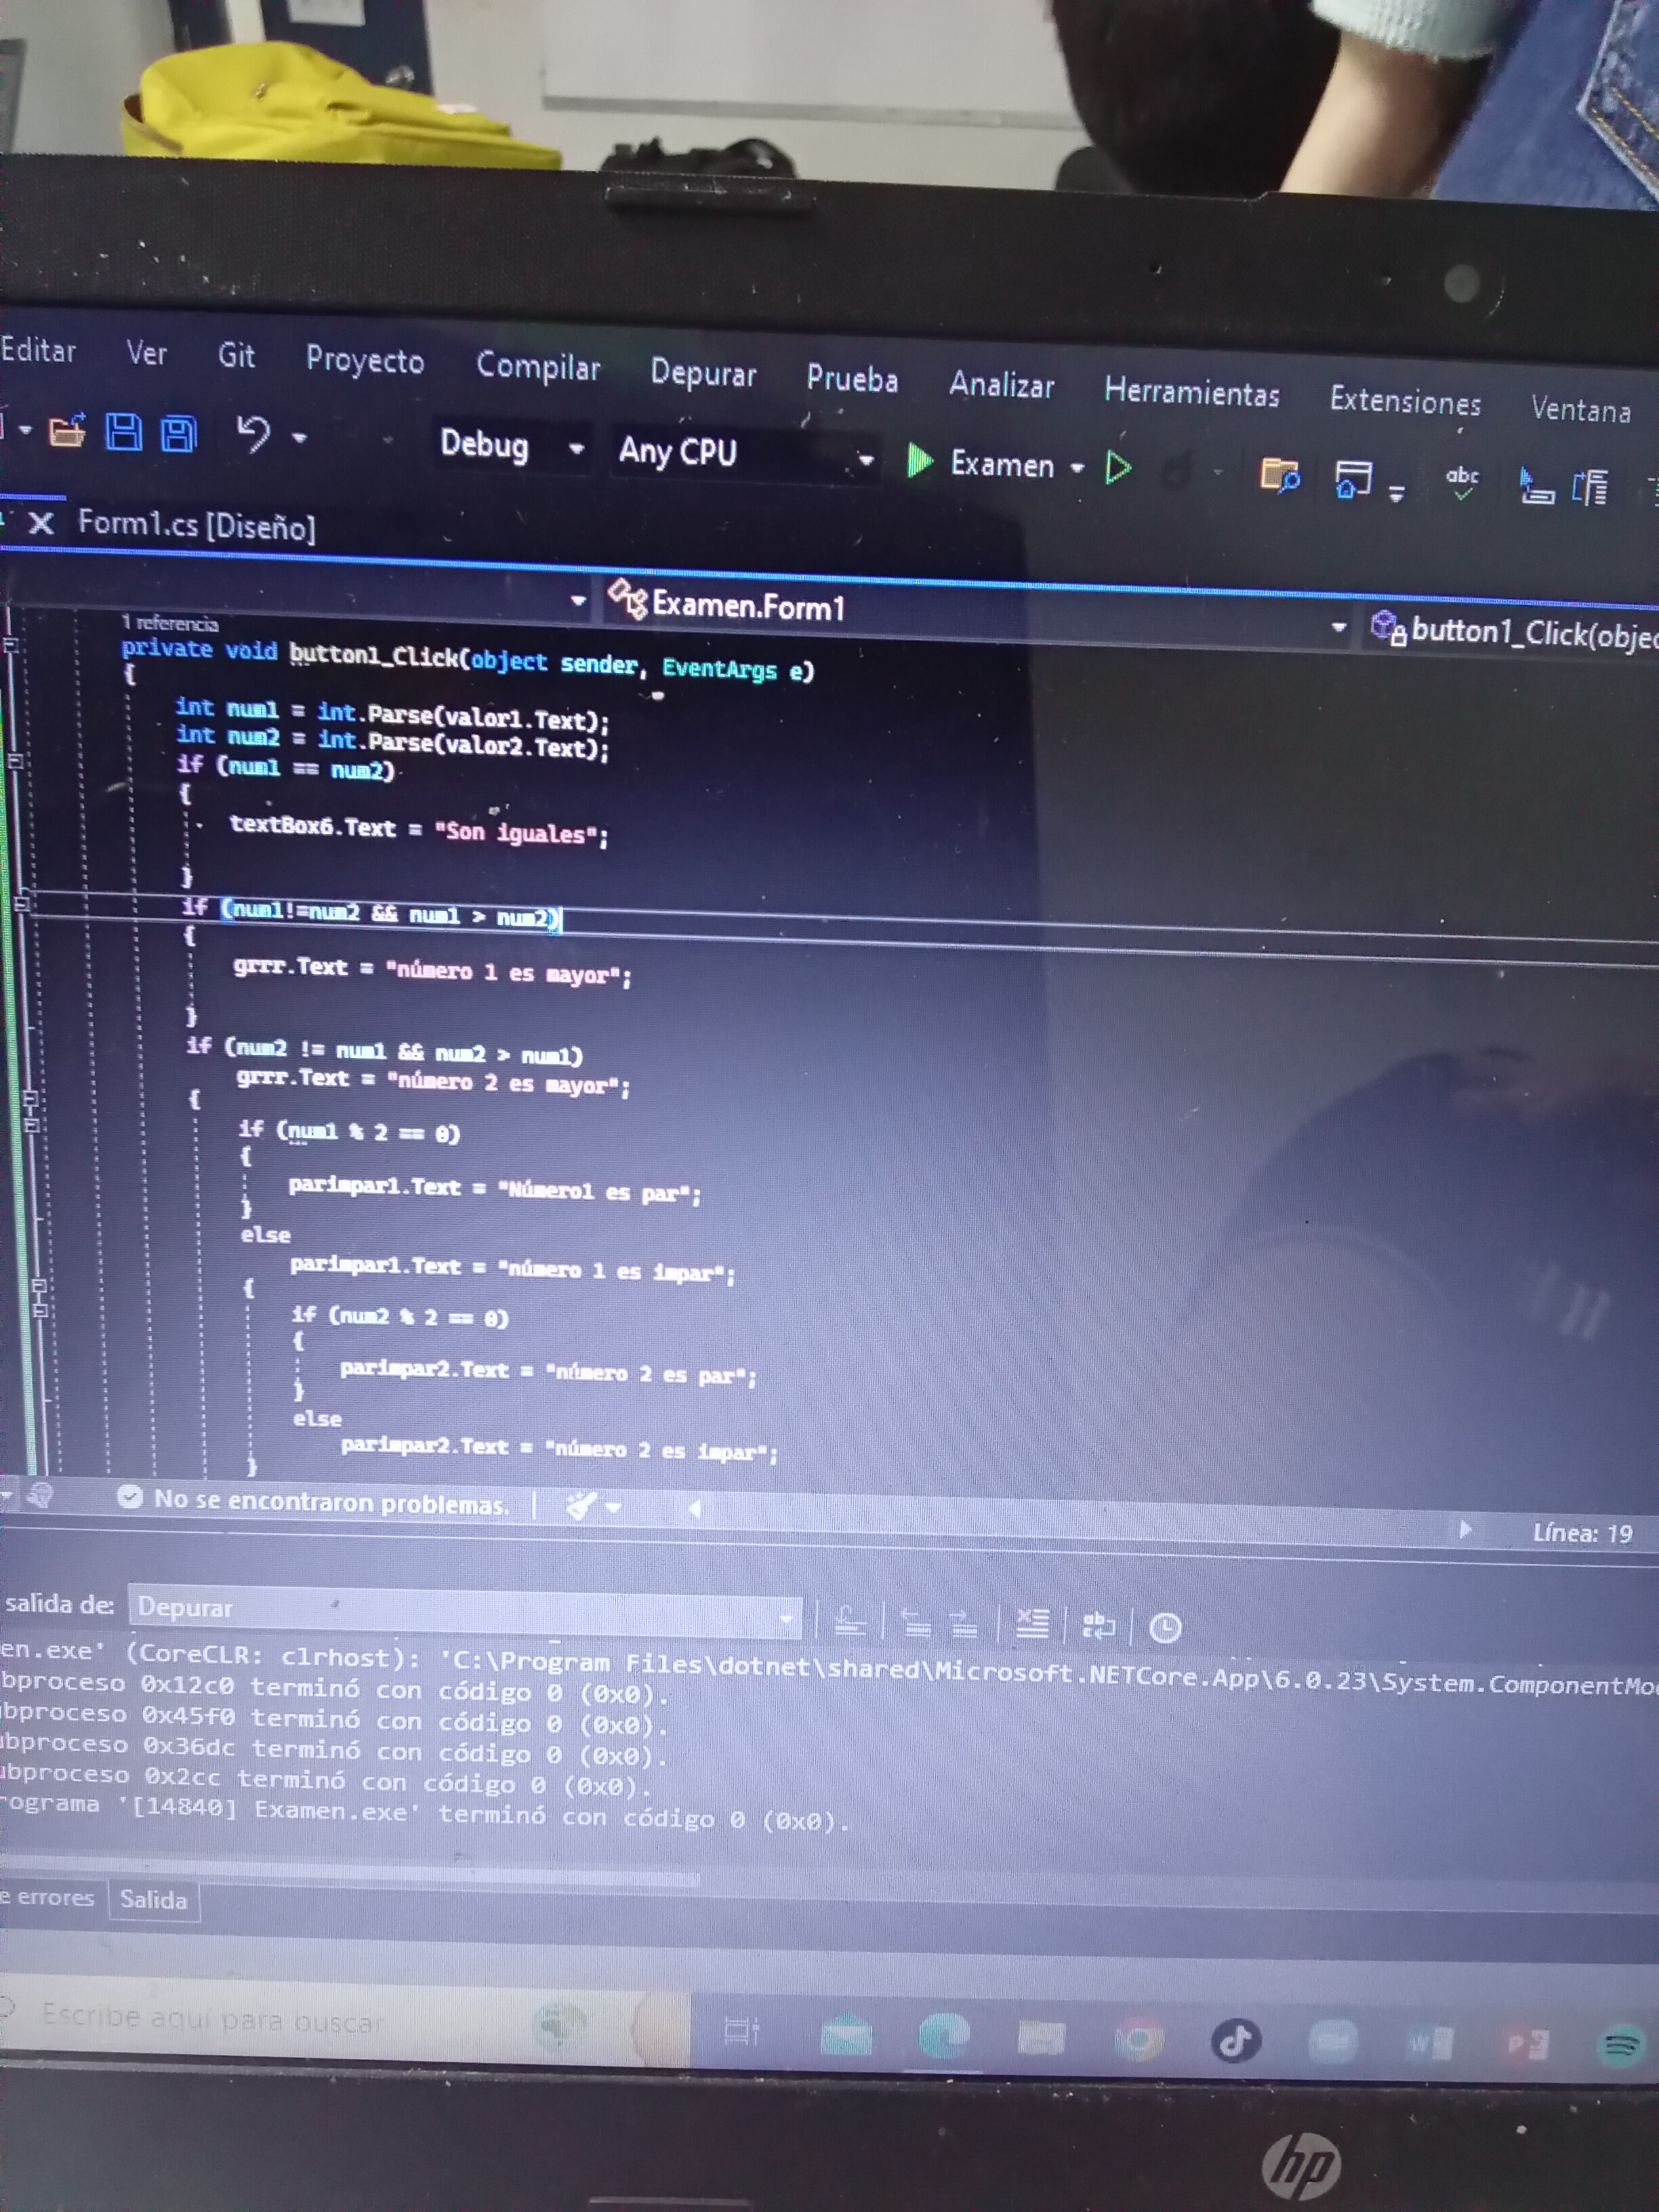
Task: Open the Compilar menu
Action: point(538,366)
